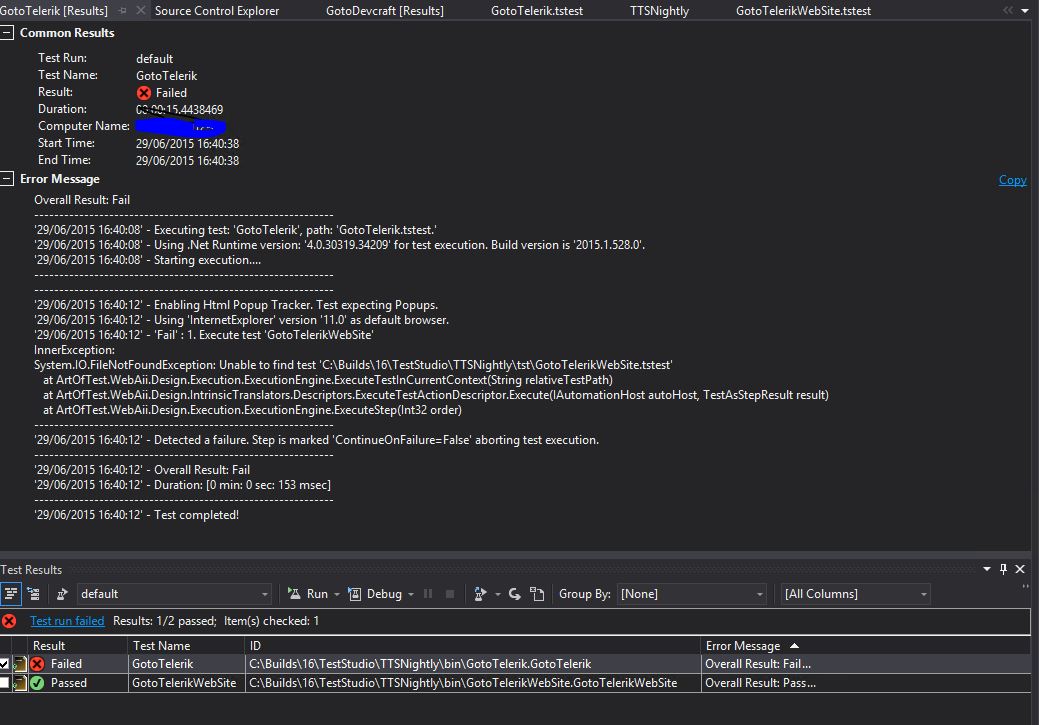The image size is (1039, 725).
Task: Collapse the Error Message section
Action: click(7, 179)
